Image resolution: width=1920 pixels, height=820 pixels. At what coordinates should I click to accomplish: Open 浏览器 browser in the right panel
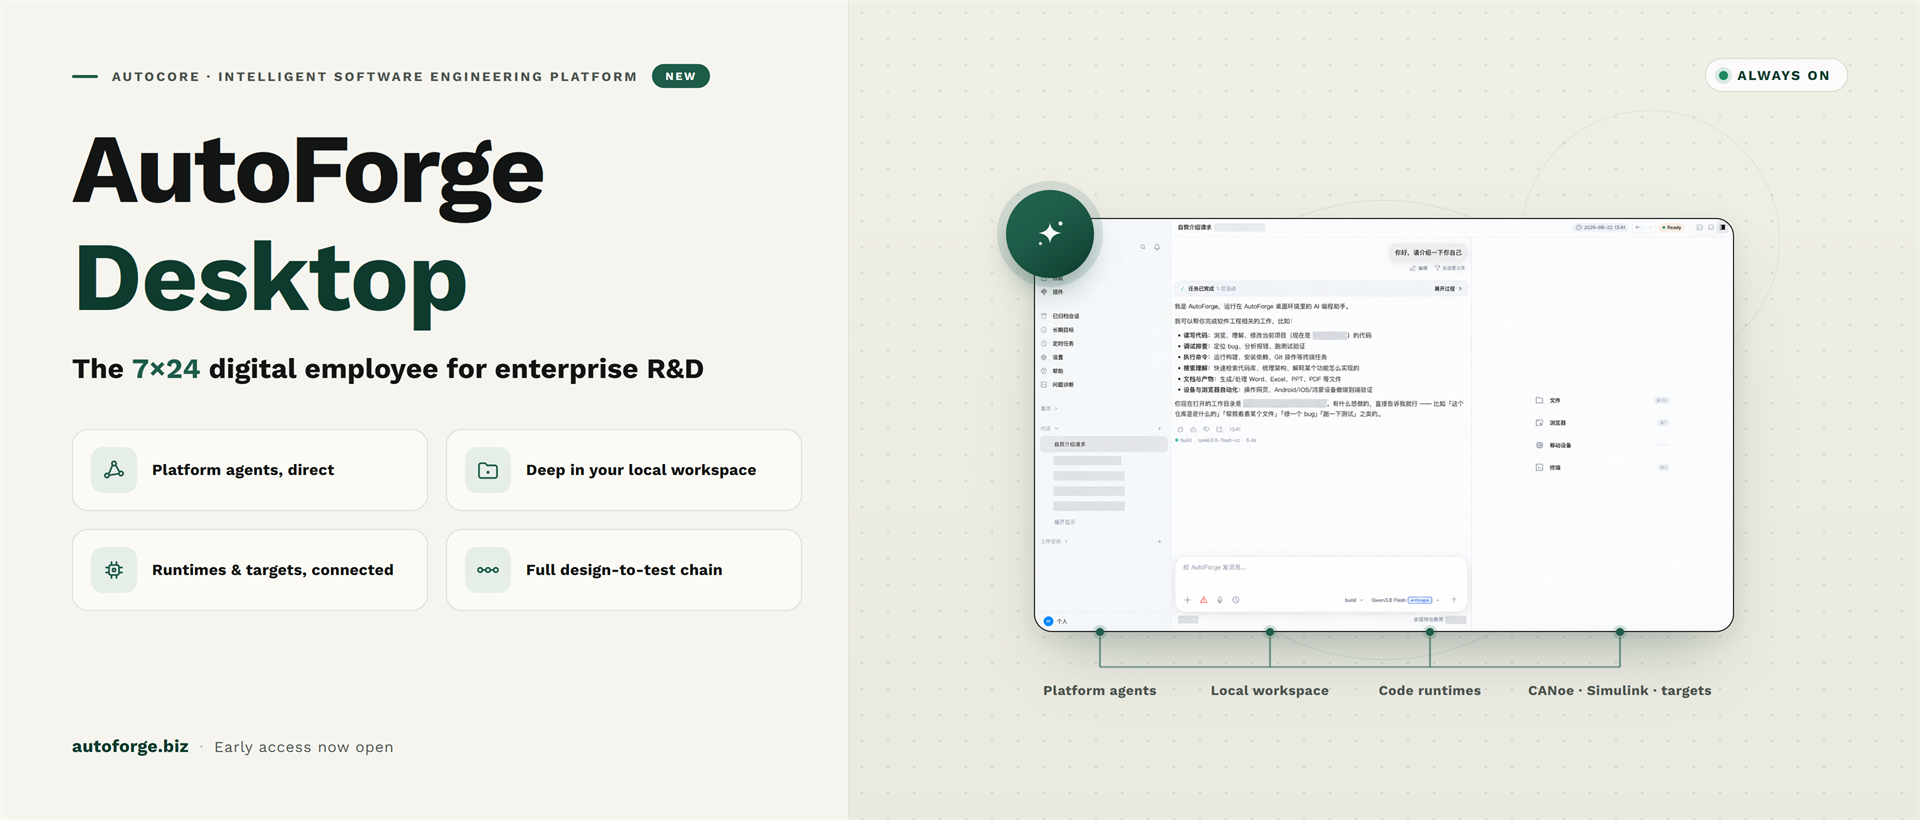point(1602,422)
